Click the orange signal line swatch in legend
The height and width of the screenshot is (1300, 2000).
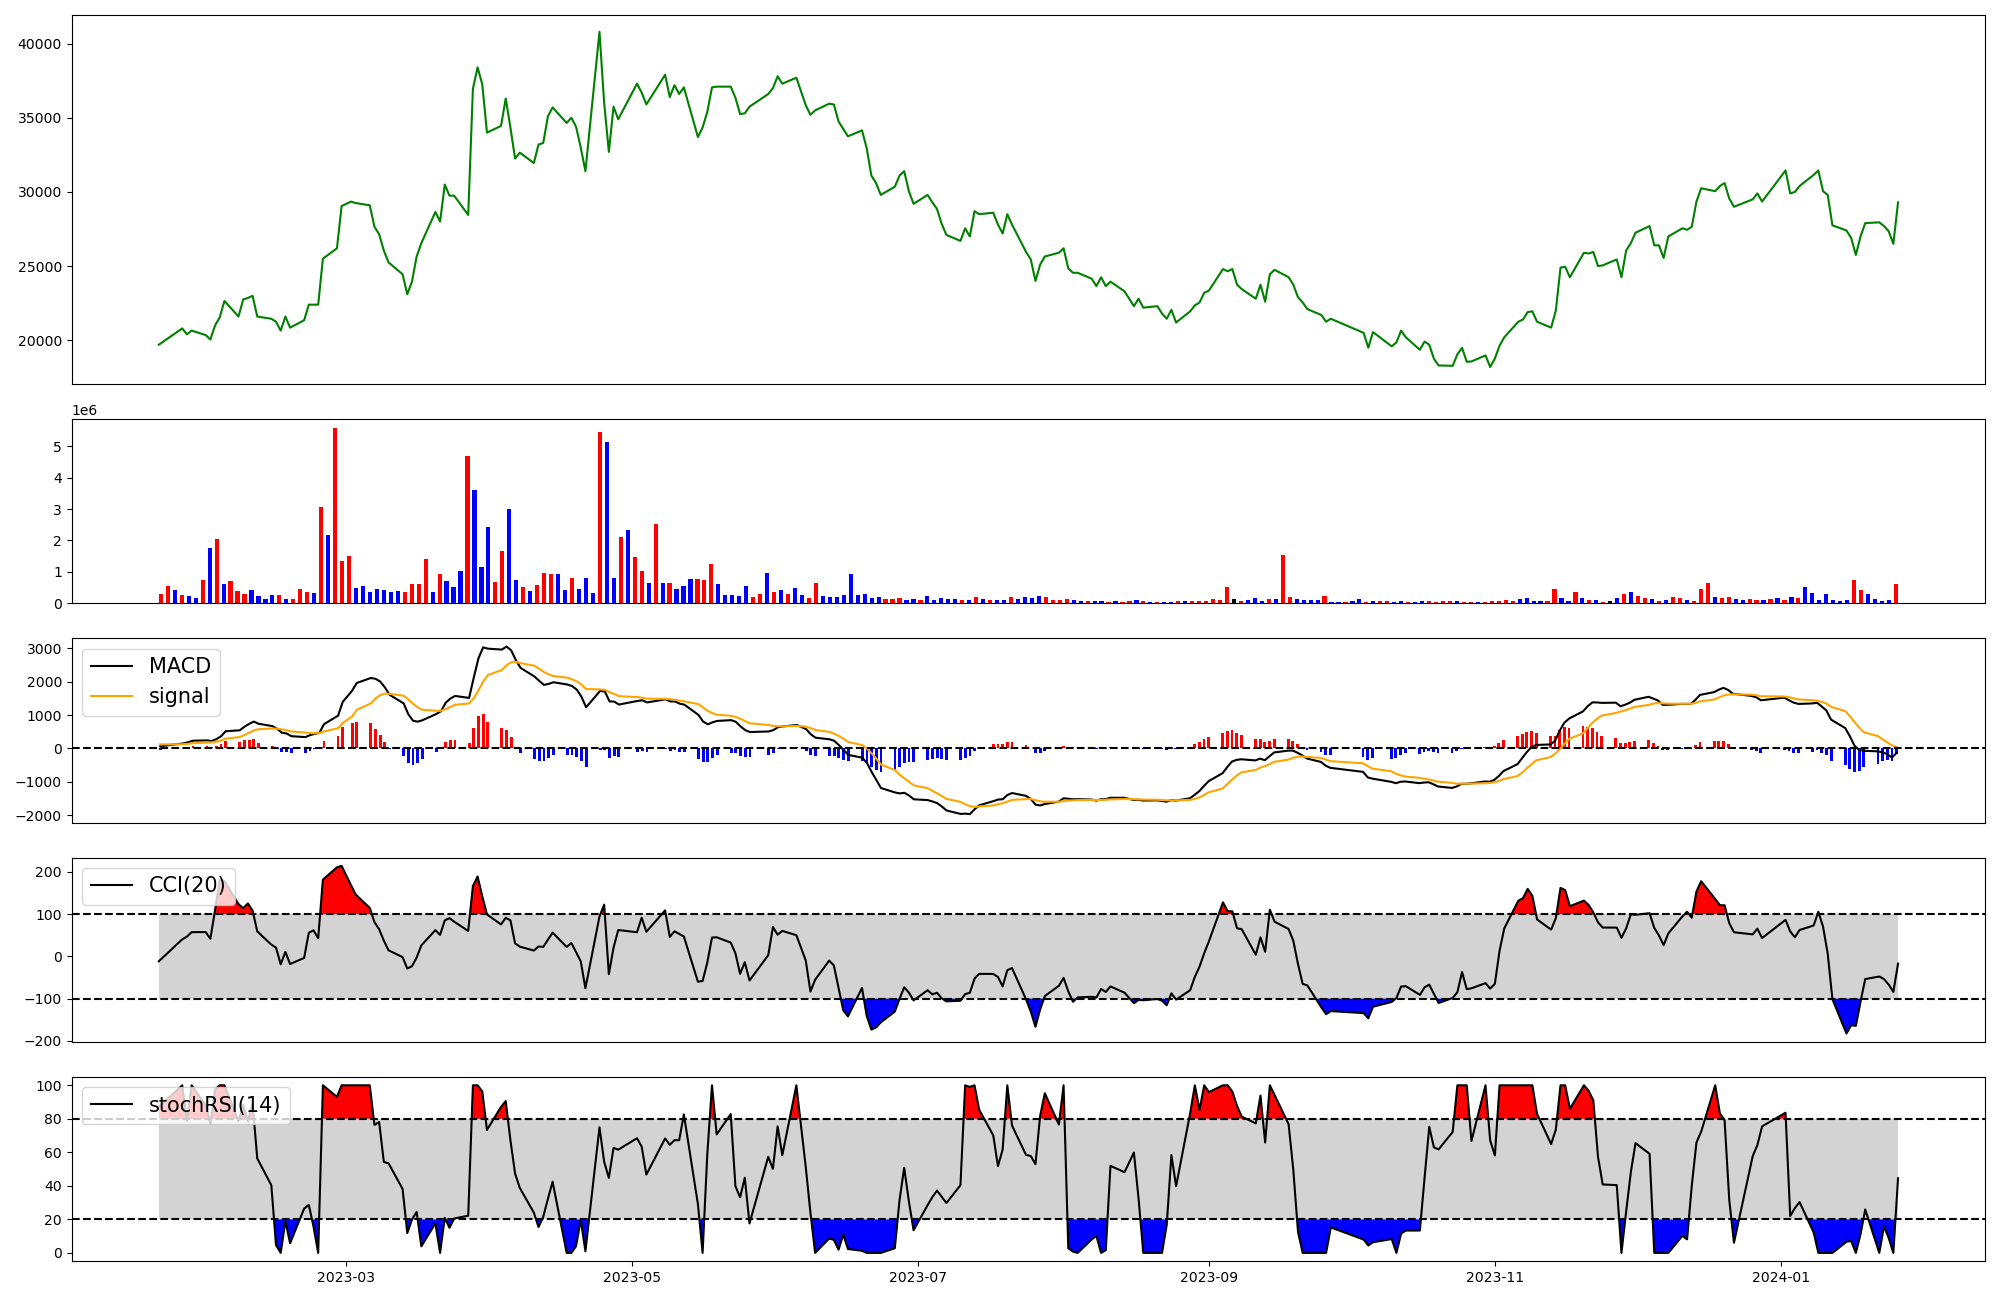(x=111, y=696)
